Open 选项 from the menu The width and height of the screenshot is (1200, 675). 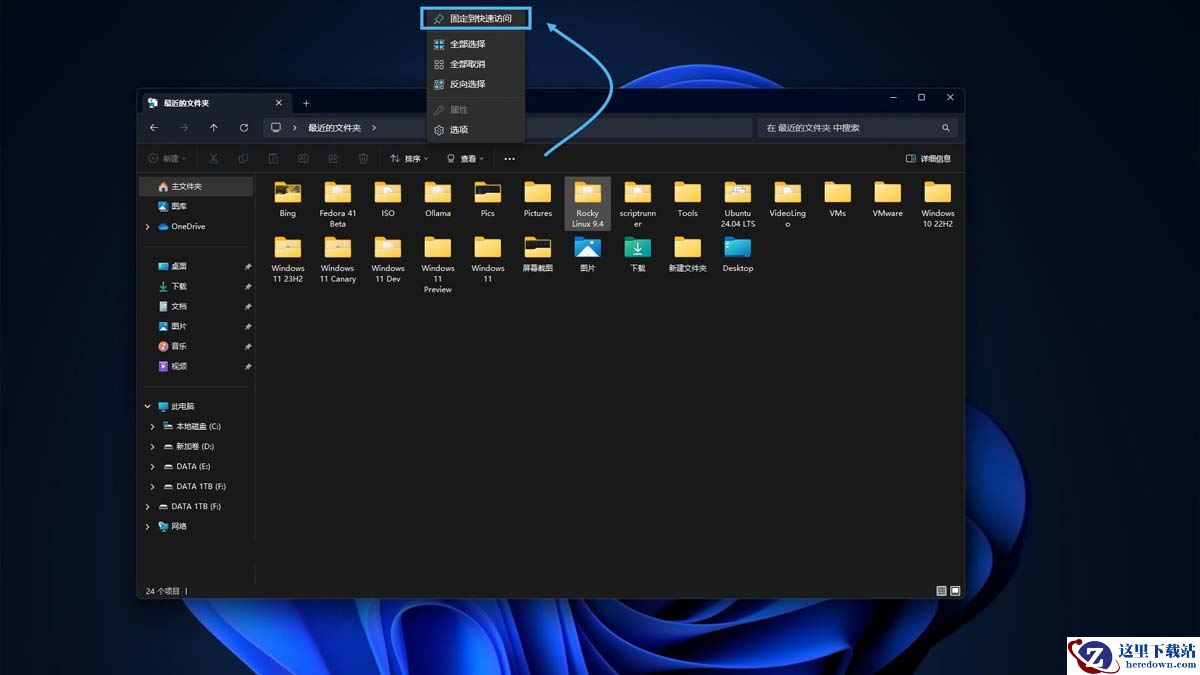tap(475, 129)
